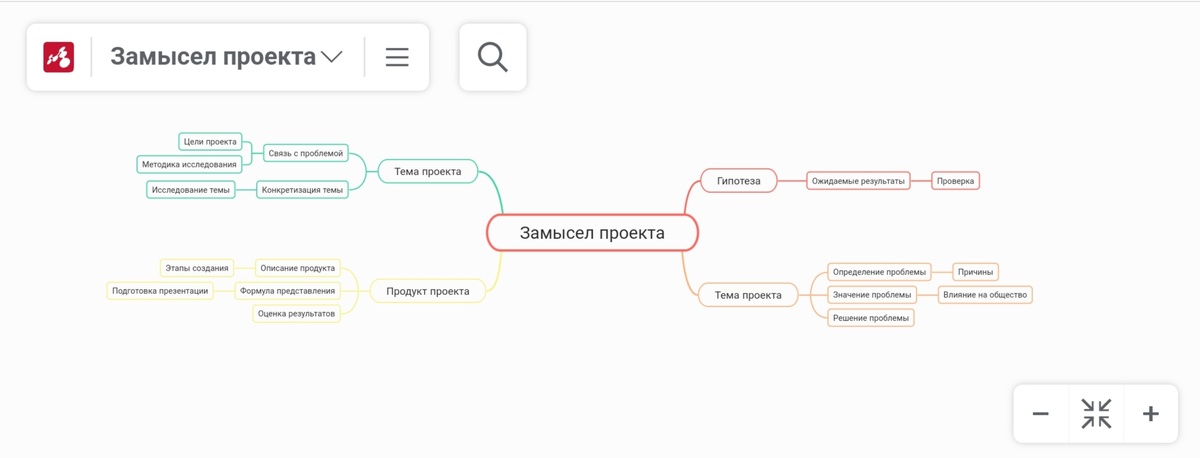Viewport: 1200px width, 458px height.
Task: Click the "Конкретизация темы" node
Action: 302,190
